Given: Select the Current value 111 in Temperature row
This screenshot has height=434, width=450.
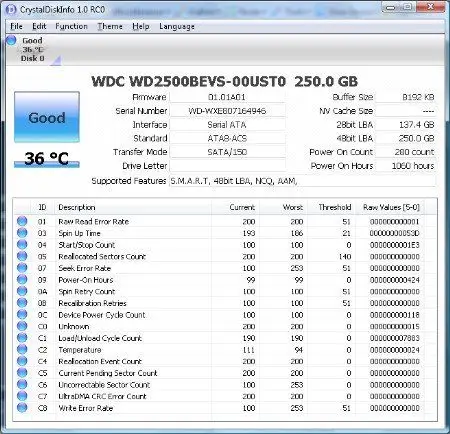Looking at the screenshot, I should [249, 350].
